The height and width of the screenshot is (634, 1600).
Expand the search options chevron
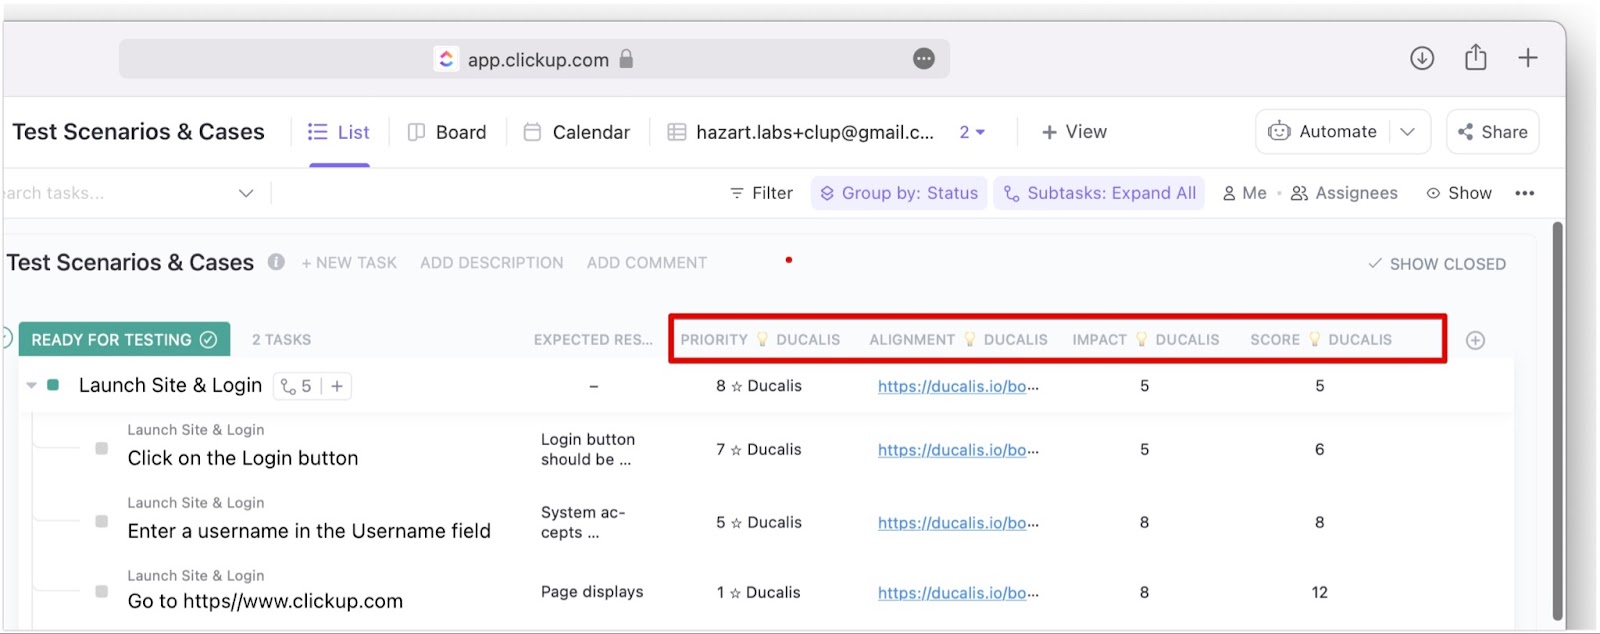[246, 193]
